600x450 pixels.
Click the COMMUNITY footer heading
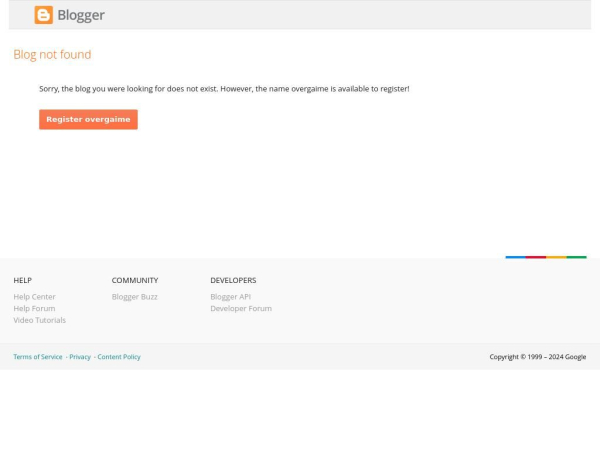(134, 281)
